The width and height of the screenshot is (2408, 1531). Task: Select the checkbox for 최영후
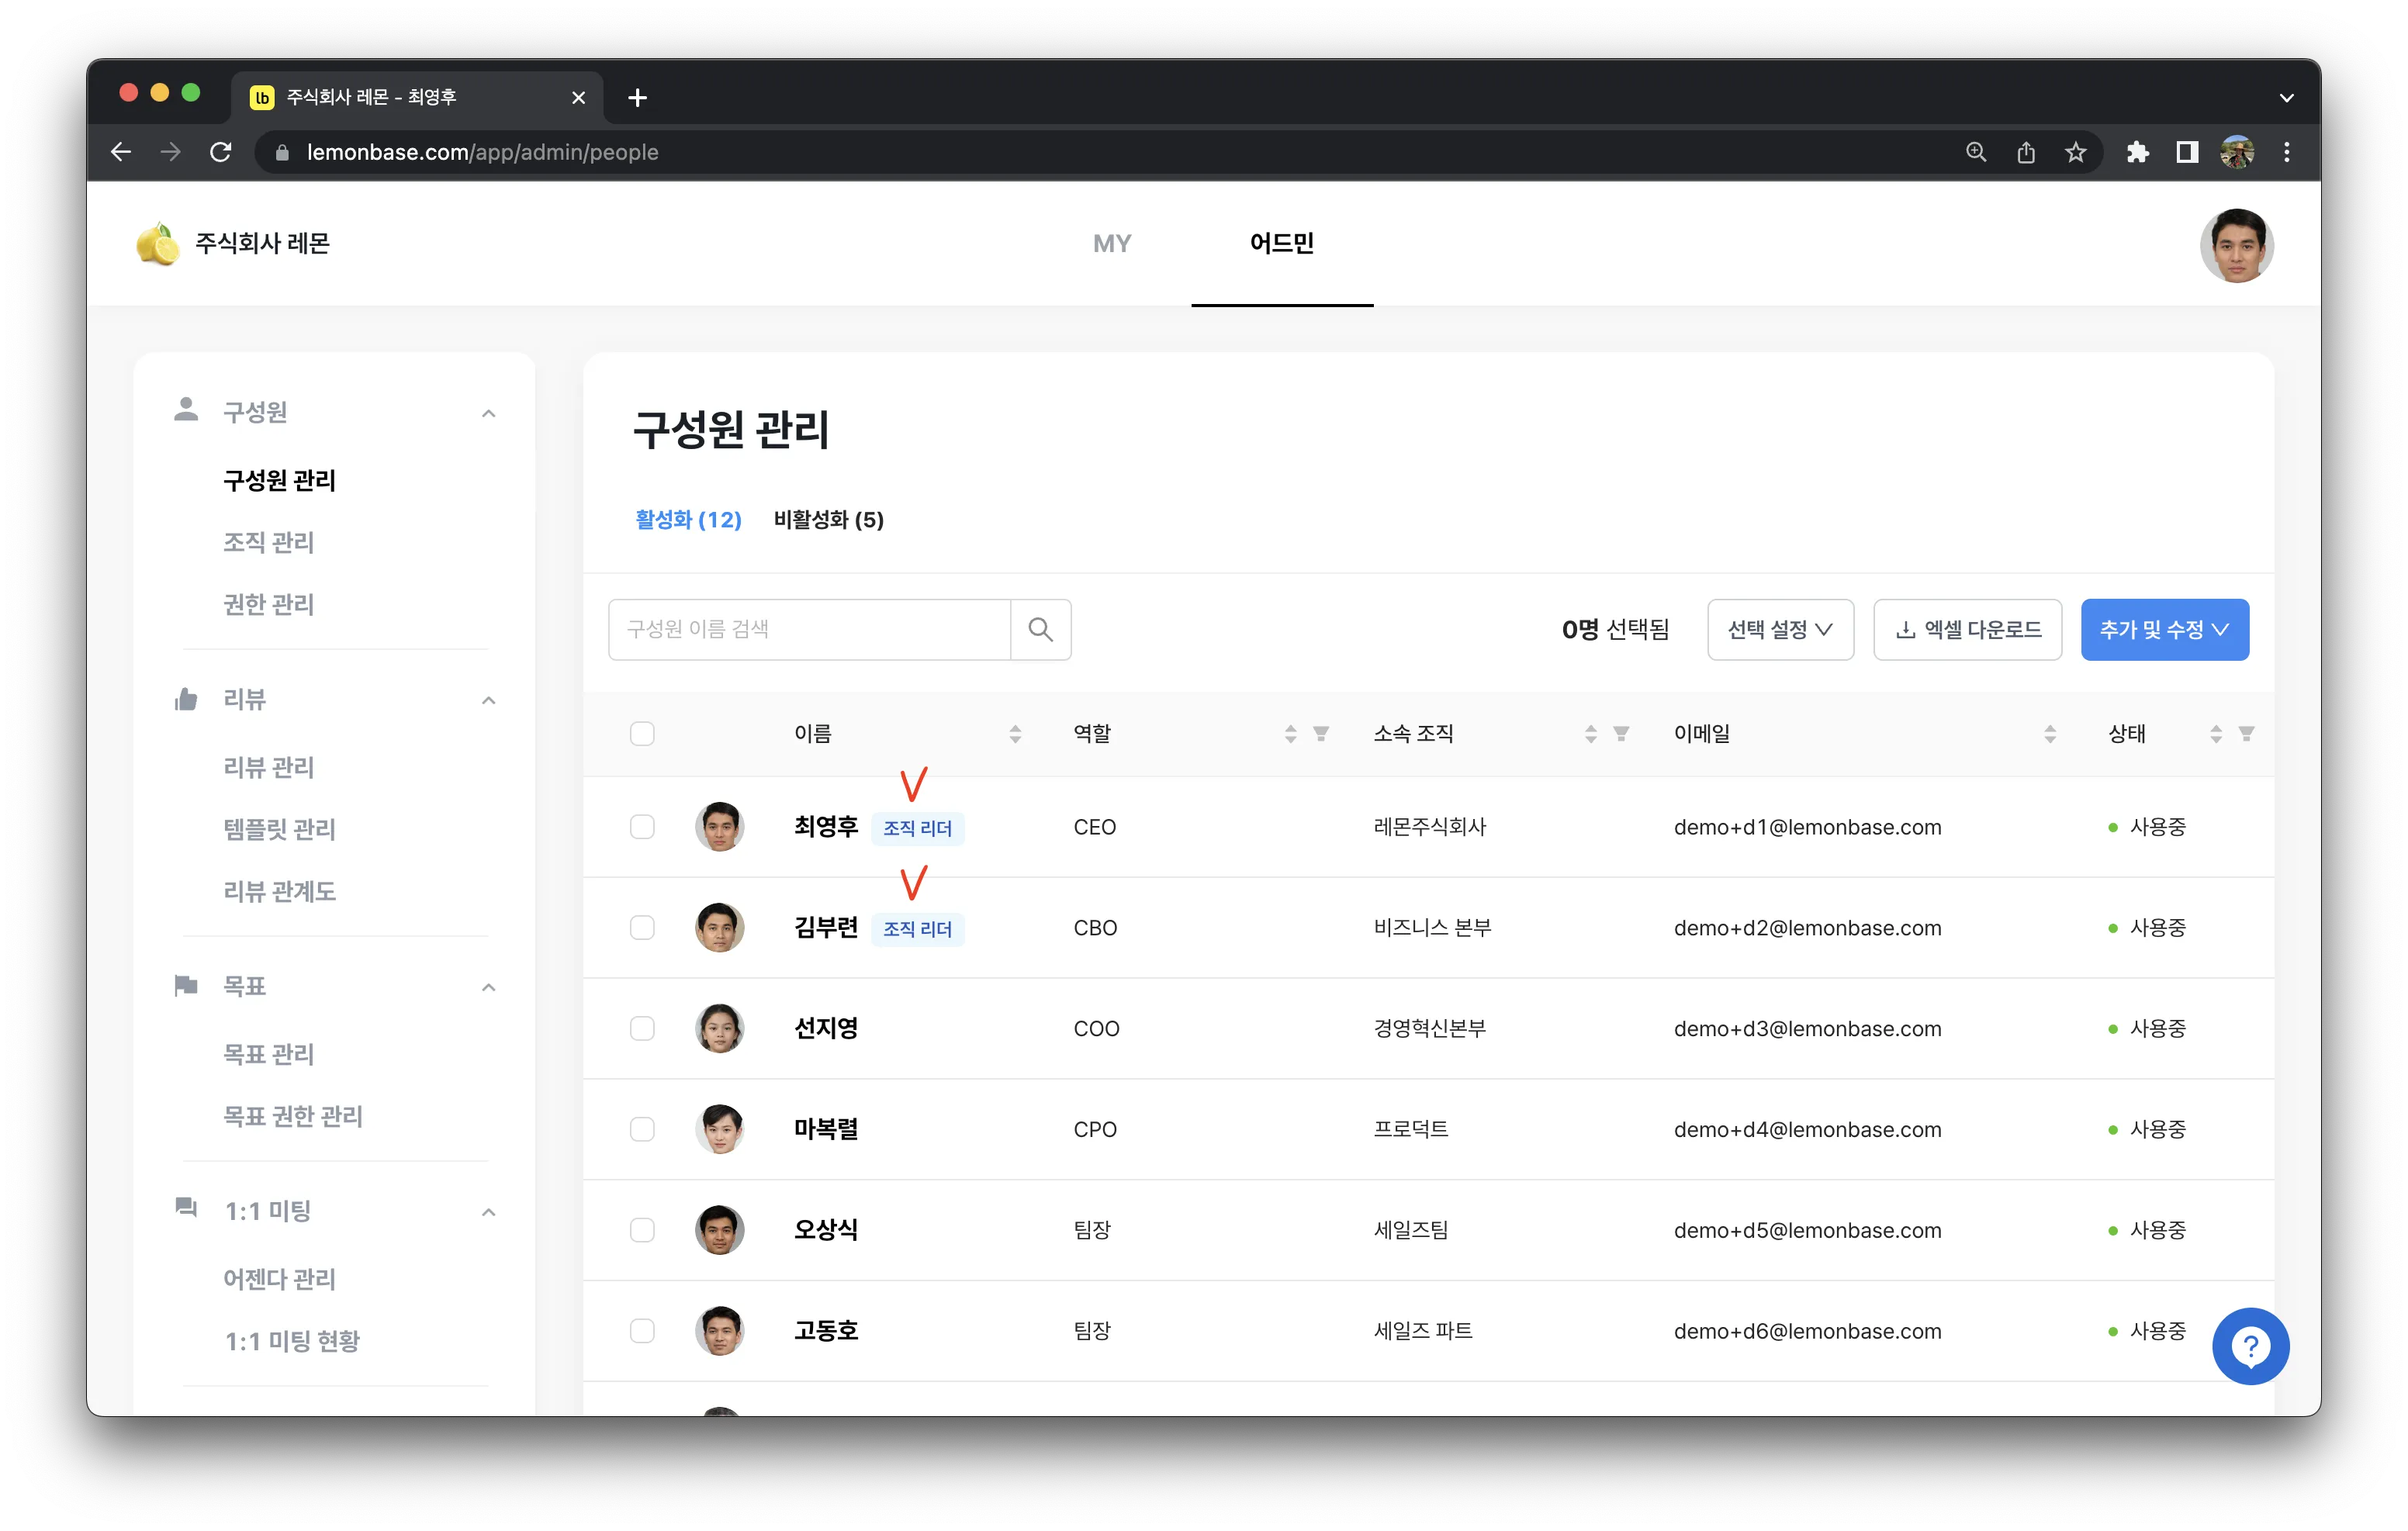pyautogui.click(x=642, y=827)
